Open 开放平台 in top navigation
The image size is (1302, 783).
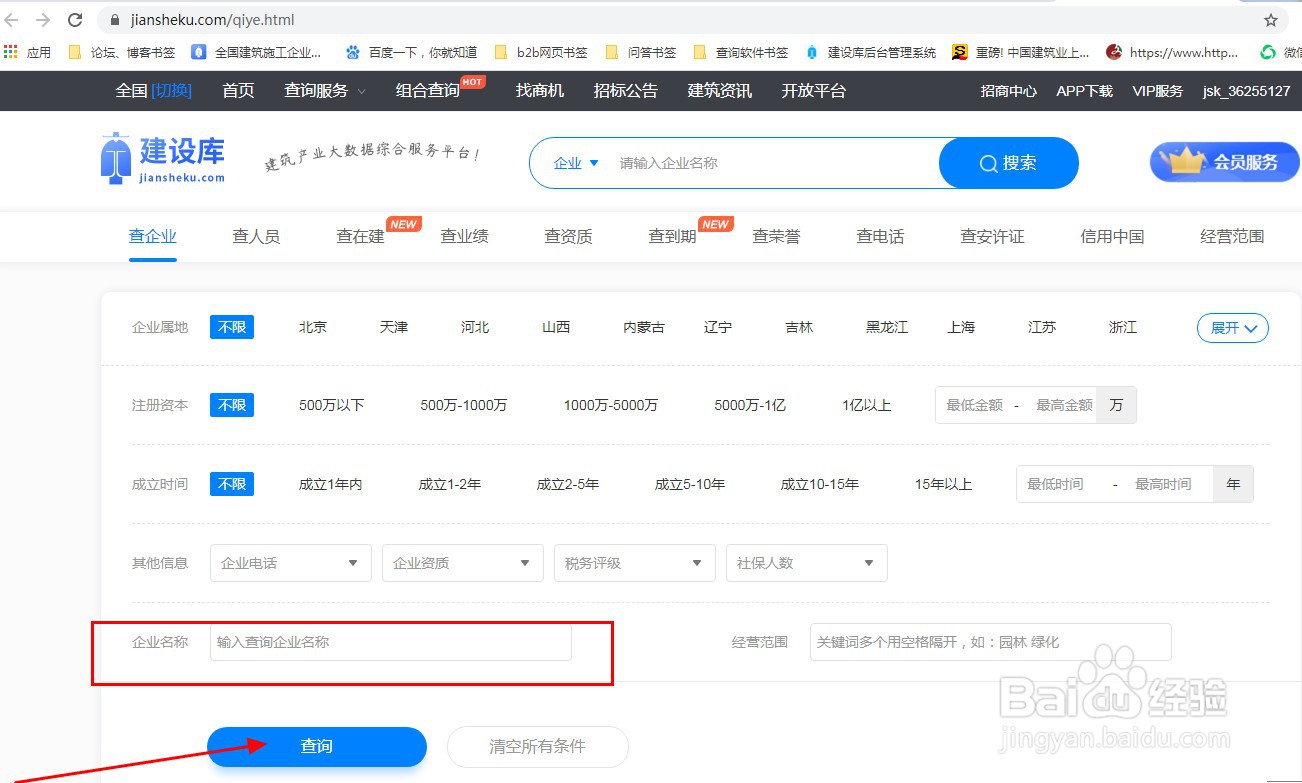[x=814, y=90]
